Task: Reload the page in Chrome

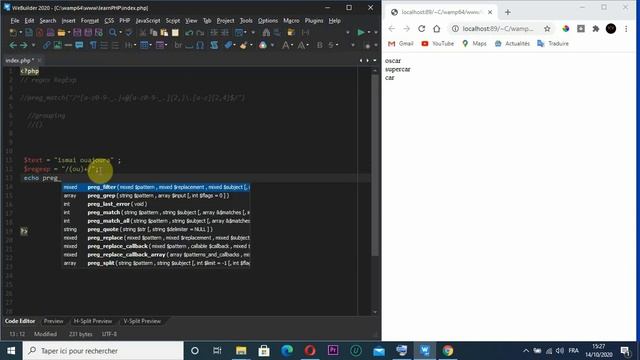Action: 422,29
